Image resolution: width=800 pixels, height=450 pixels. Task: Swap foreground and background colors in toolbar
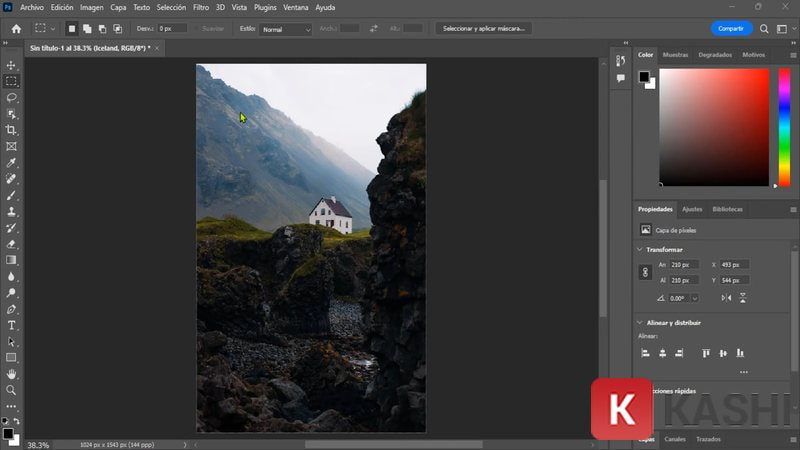coord(17,421)
